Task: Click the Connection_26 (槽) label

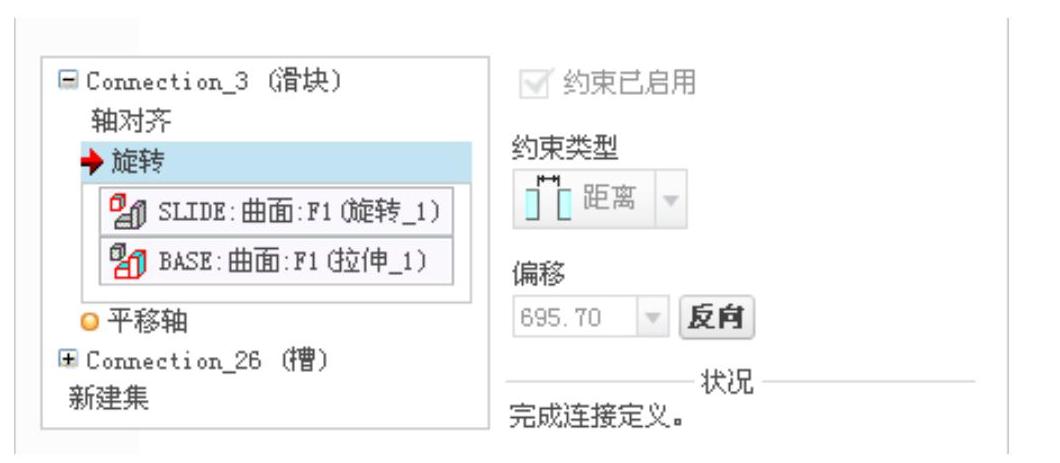Action: 208,360
